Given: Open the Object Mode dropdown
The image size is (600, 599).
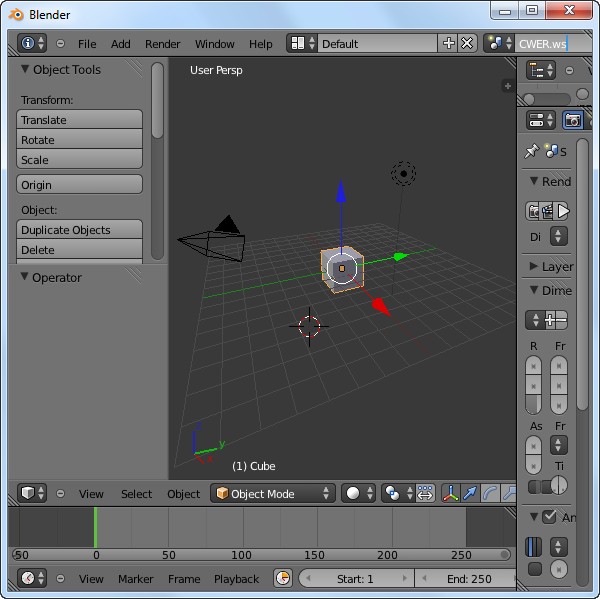Looking at the screenshot, I should point(272,494).
